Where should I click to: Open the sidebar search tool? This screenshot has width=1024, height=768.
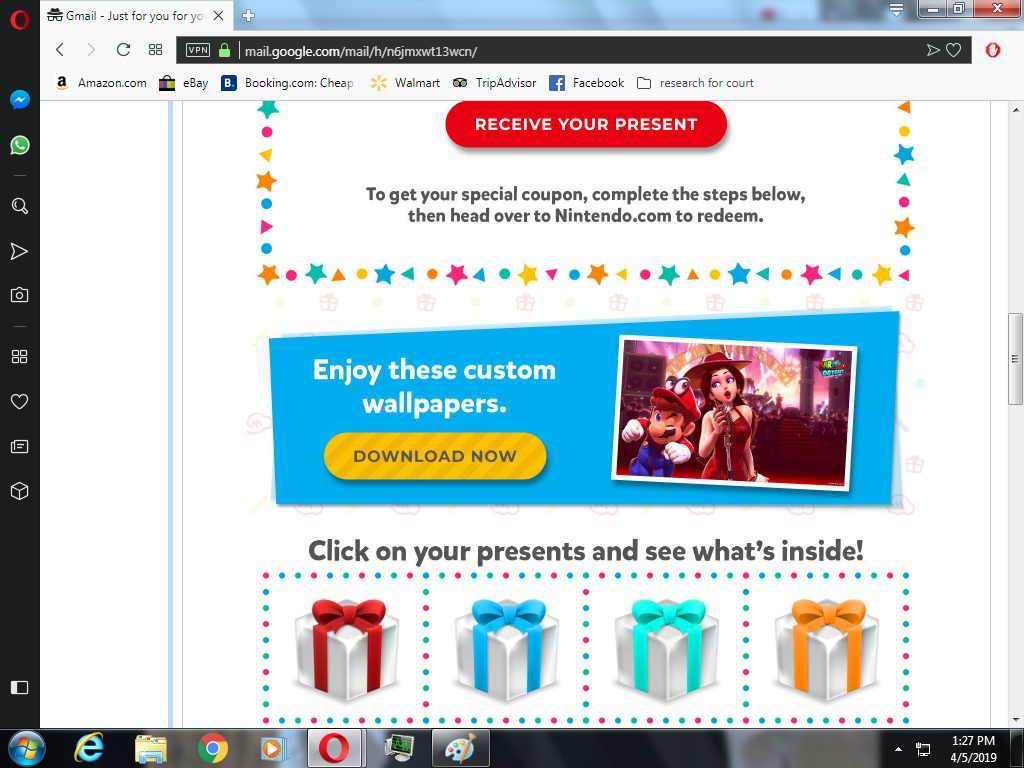coord(20,206)
